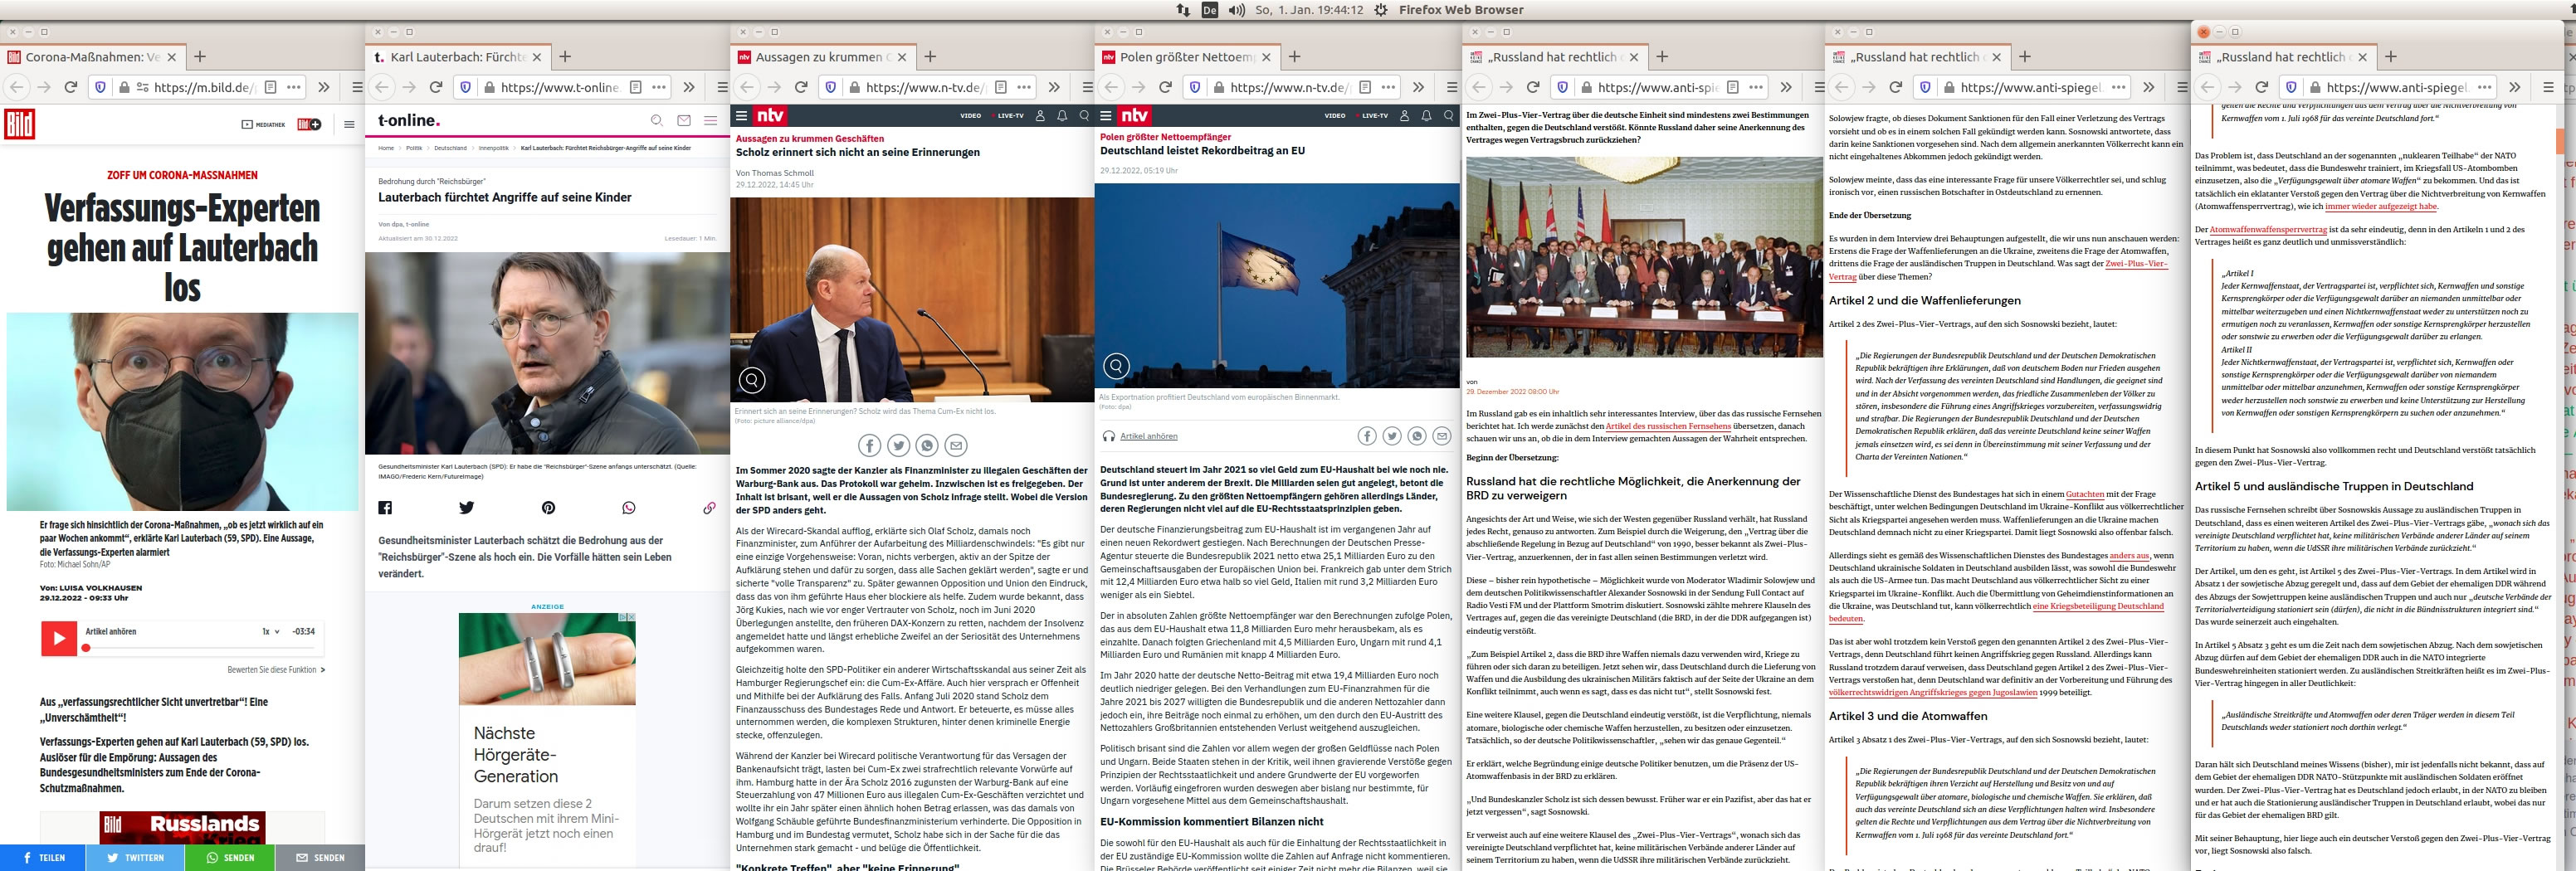Viewport: 2576px width, 871px height.
Task: Play the Bild article audio
Action: pos(59,638)
